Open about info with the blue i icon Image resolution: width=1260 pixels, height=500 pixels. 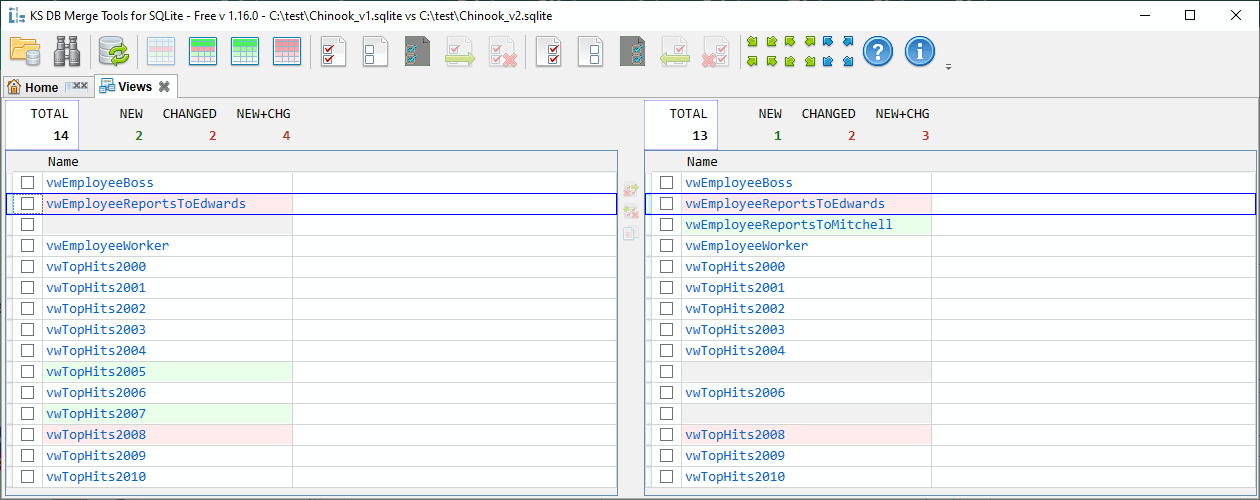tap(920, 51)
